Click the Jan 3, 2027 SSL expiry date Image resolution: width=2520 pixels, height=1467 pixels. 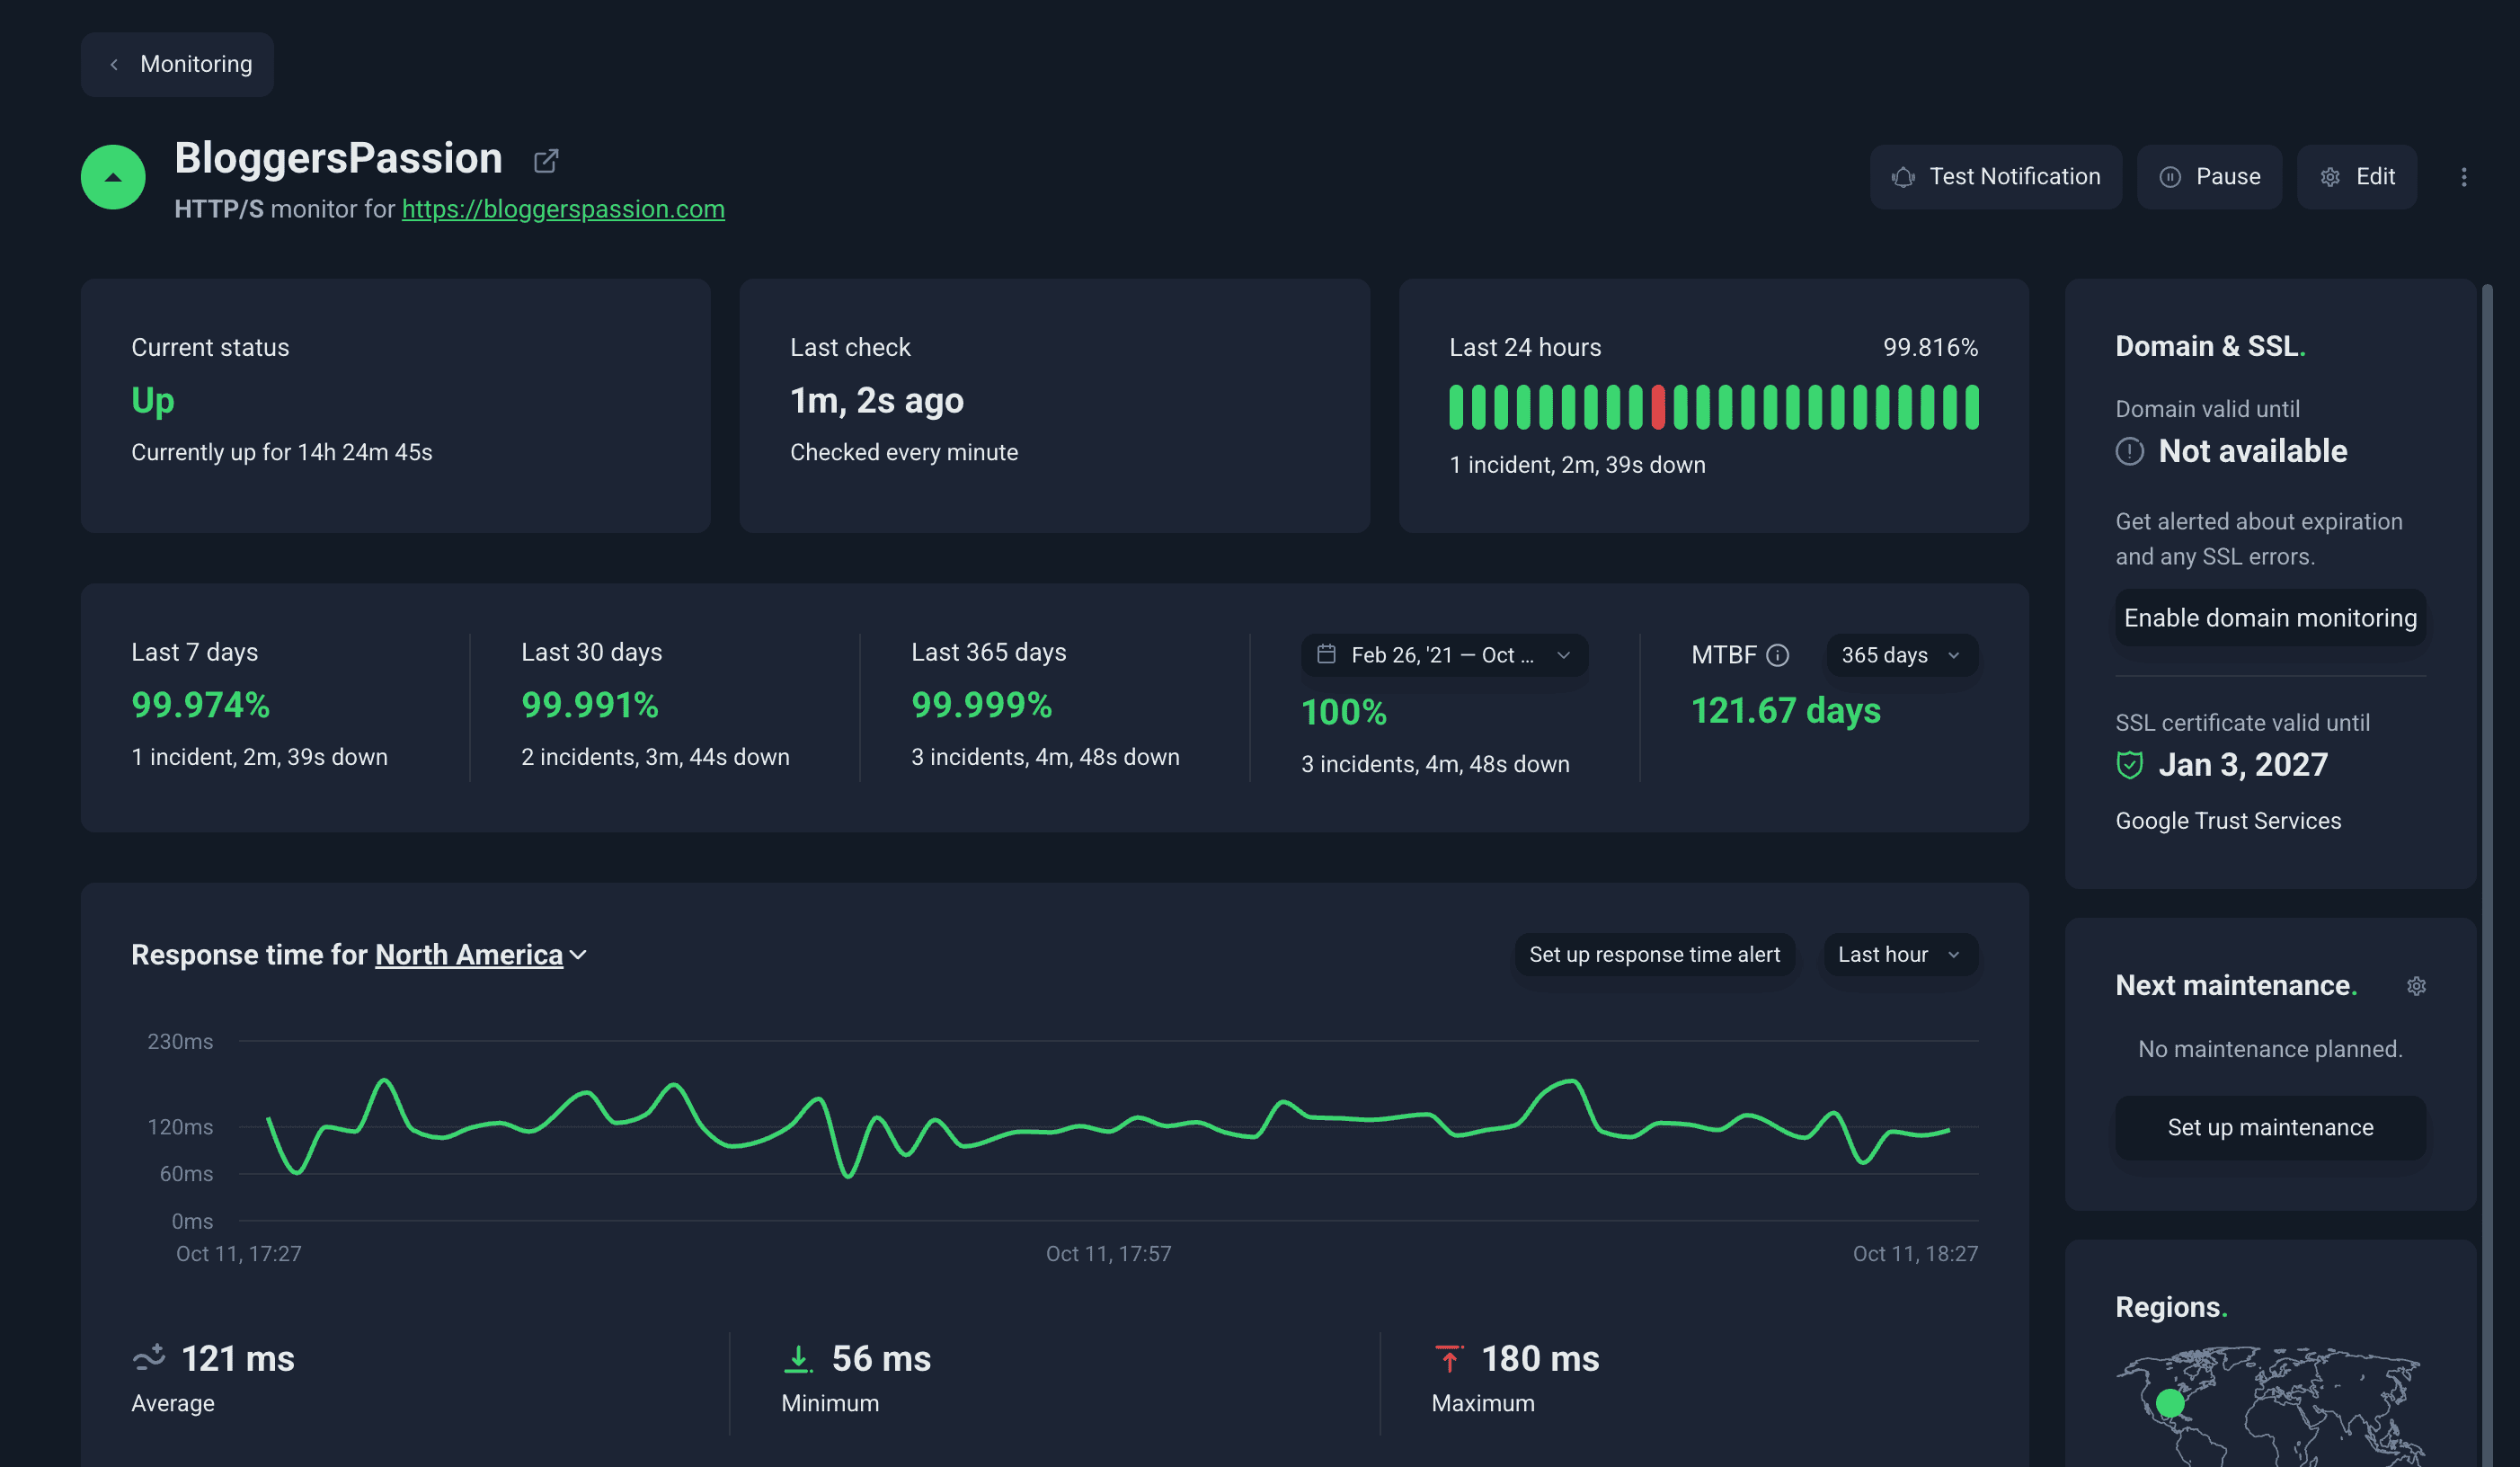[2243, 765]
